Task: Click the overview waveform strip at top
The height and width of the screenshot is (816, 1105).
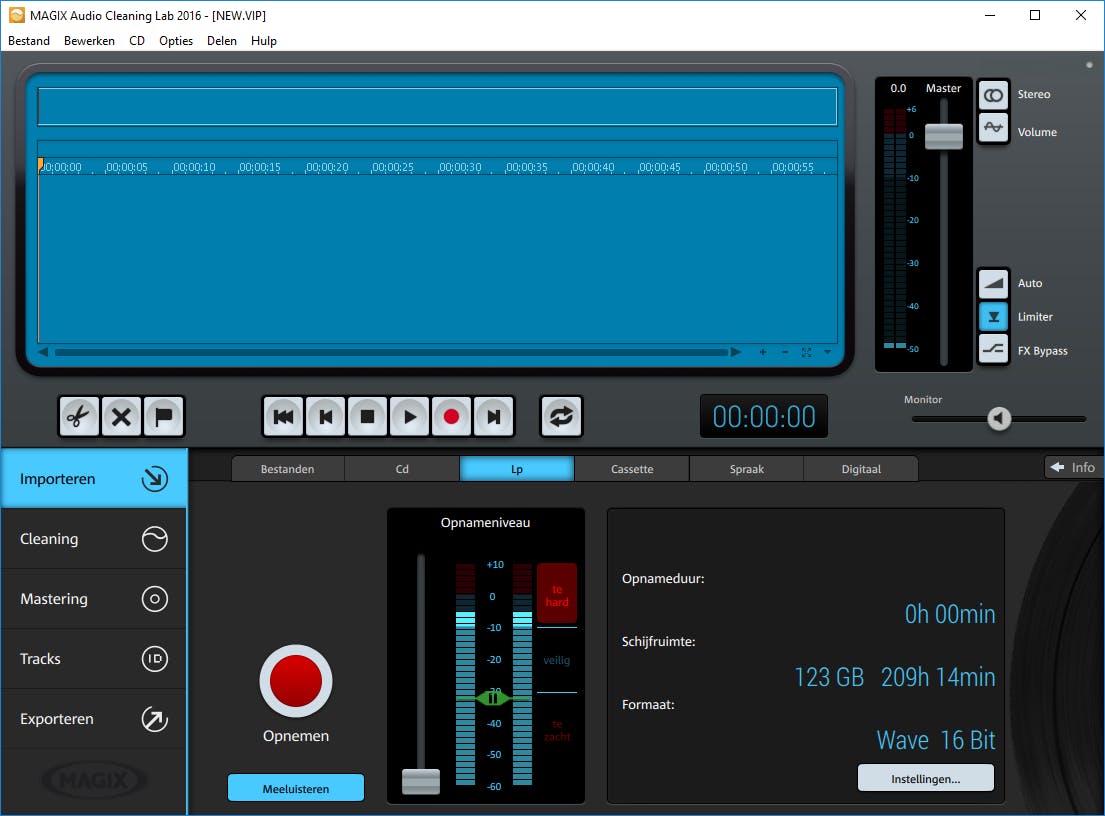Action: click(x=437, y=106)
